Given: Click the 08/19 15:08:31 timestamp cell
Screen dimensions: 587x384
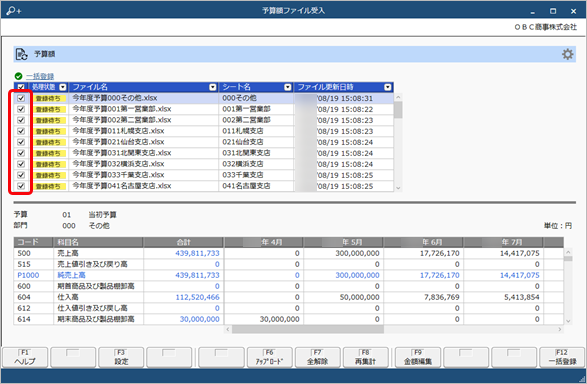Looking at the screenshot, I should coord(344,98).
